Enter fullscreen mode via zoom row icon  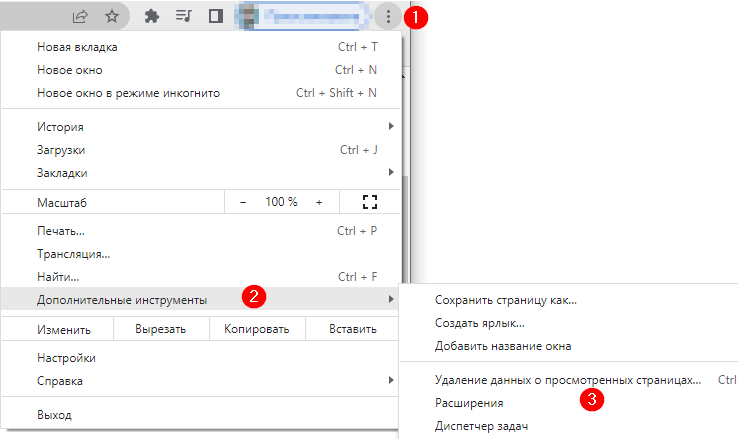[370, 202]
